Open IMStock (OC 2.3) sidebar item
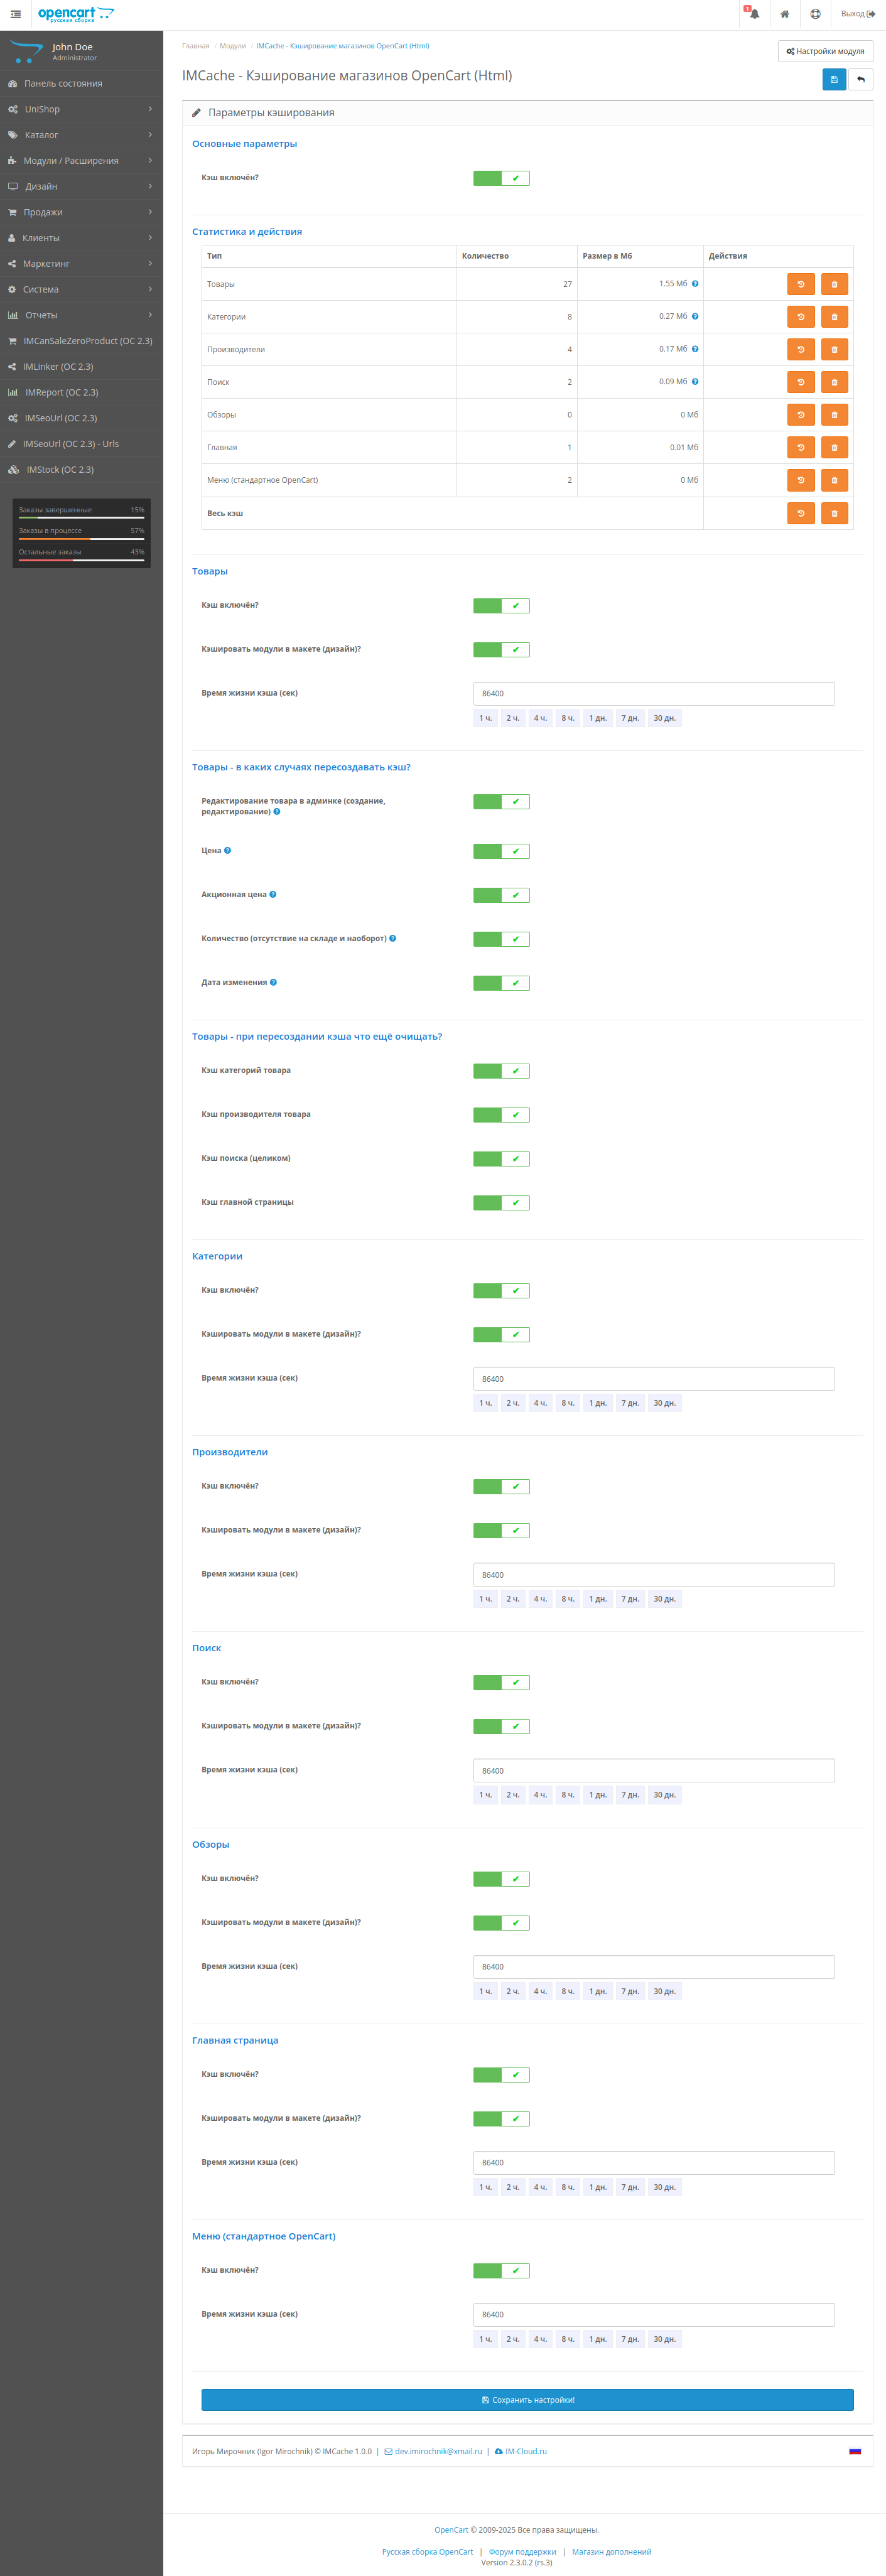886x2576 pixels. coord(81,470)
